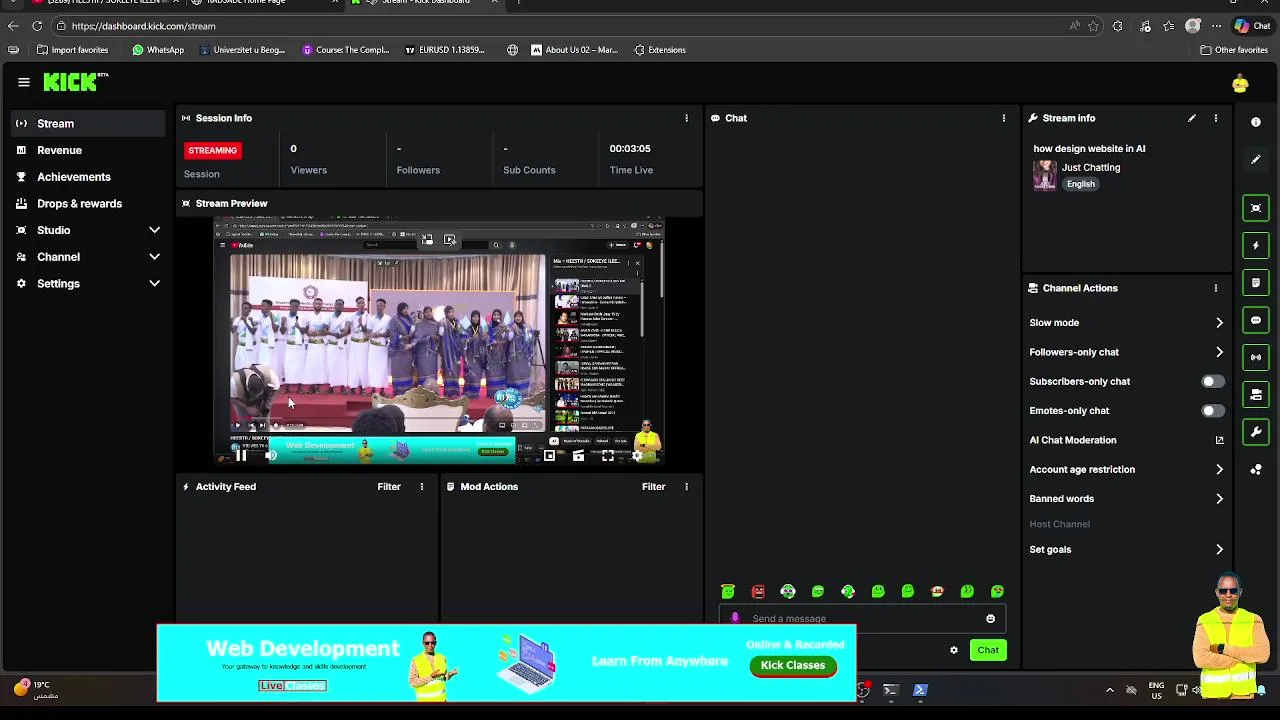Switch to the dashboard.kick.com Stream browser tab
The image size is (1280, 720).
[425, 2]
